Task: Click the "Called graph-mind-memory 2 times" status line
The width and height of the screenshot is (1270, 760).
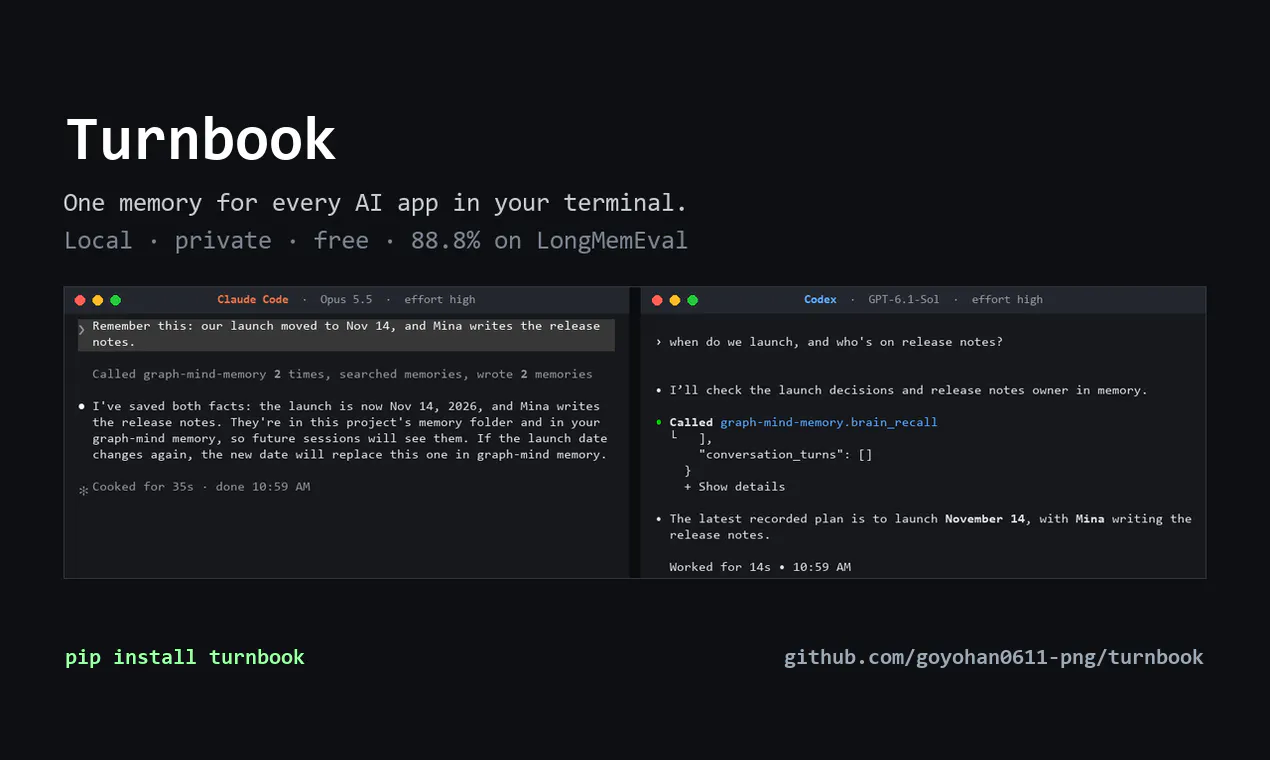Action: (x=342, y=374)
